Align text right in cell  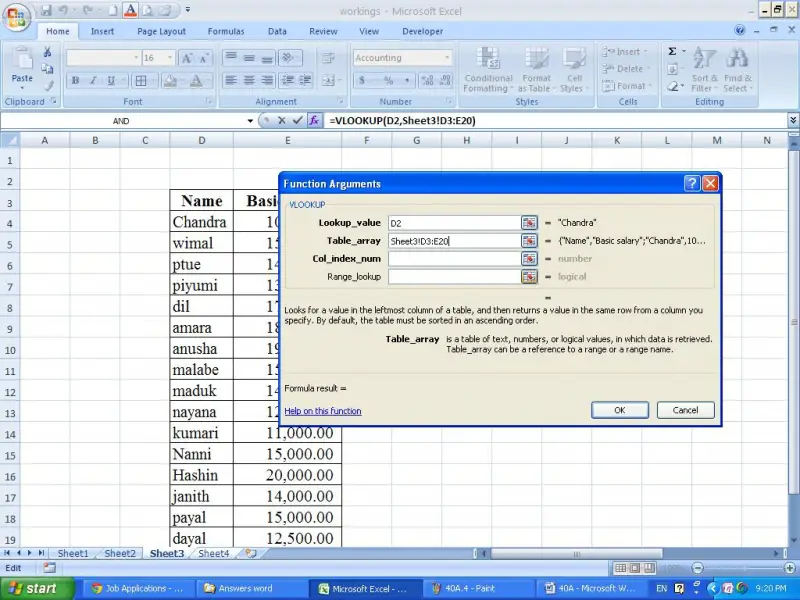click(x=267, y=81)
